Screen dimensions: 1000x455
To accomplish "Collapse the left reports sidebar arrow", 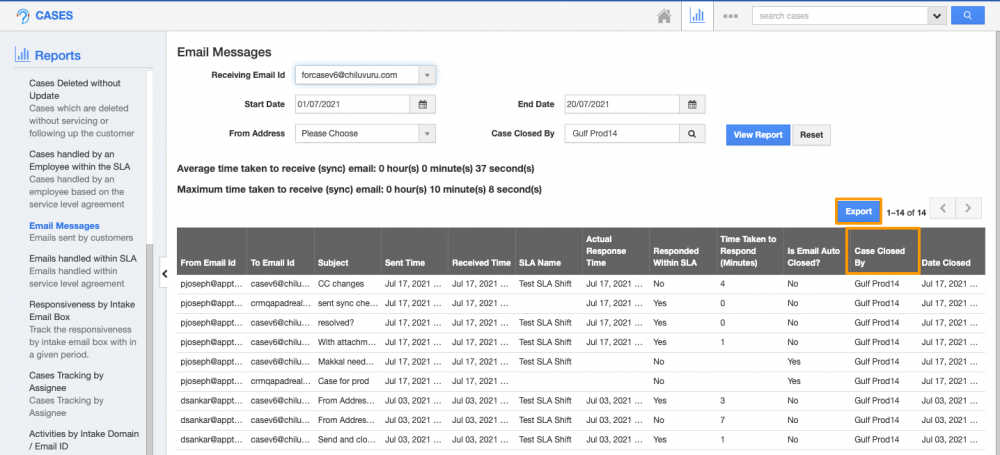I will (165, 273).
